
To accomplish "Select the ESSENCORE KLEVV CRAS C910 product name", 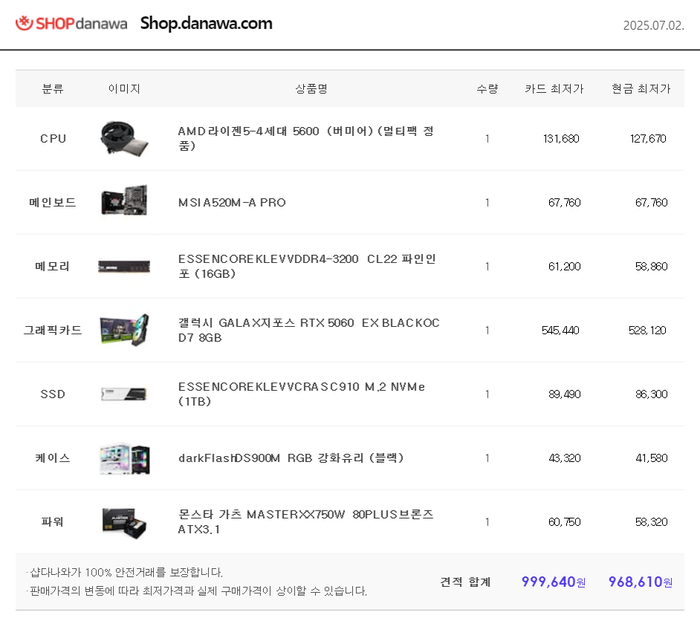I will tap(301, 394).
